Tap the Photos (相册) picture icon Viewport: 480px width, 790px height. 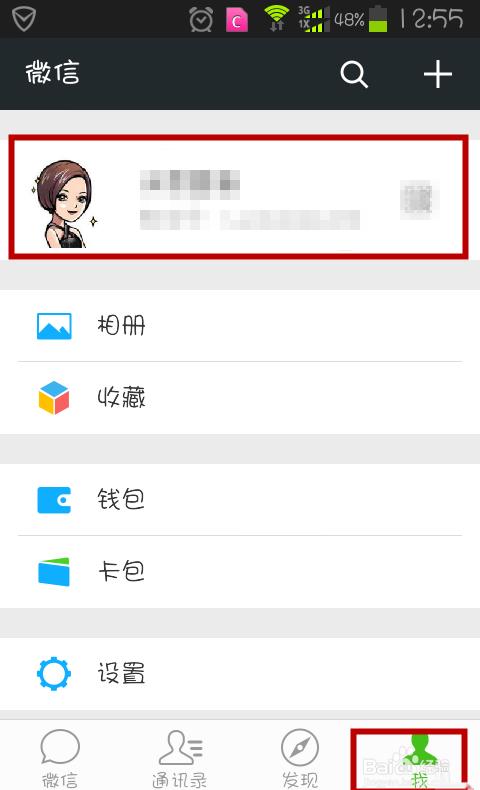[54, 326]
